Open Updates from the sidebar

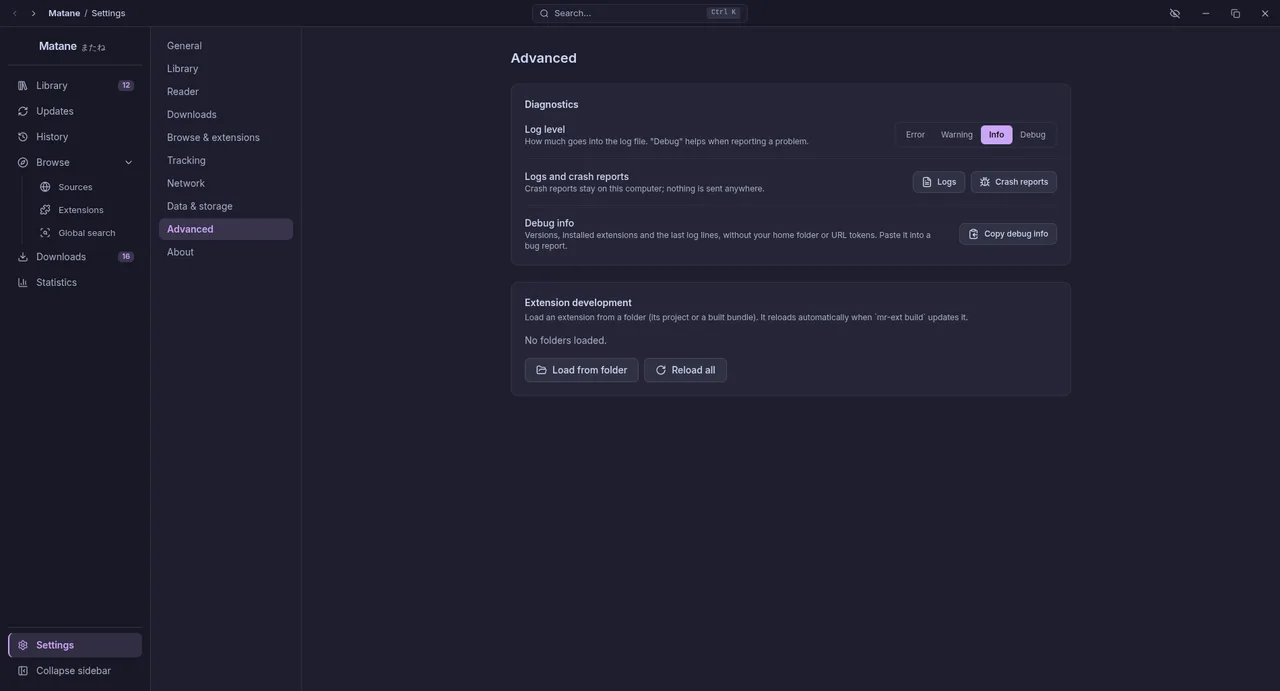75,111
